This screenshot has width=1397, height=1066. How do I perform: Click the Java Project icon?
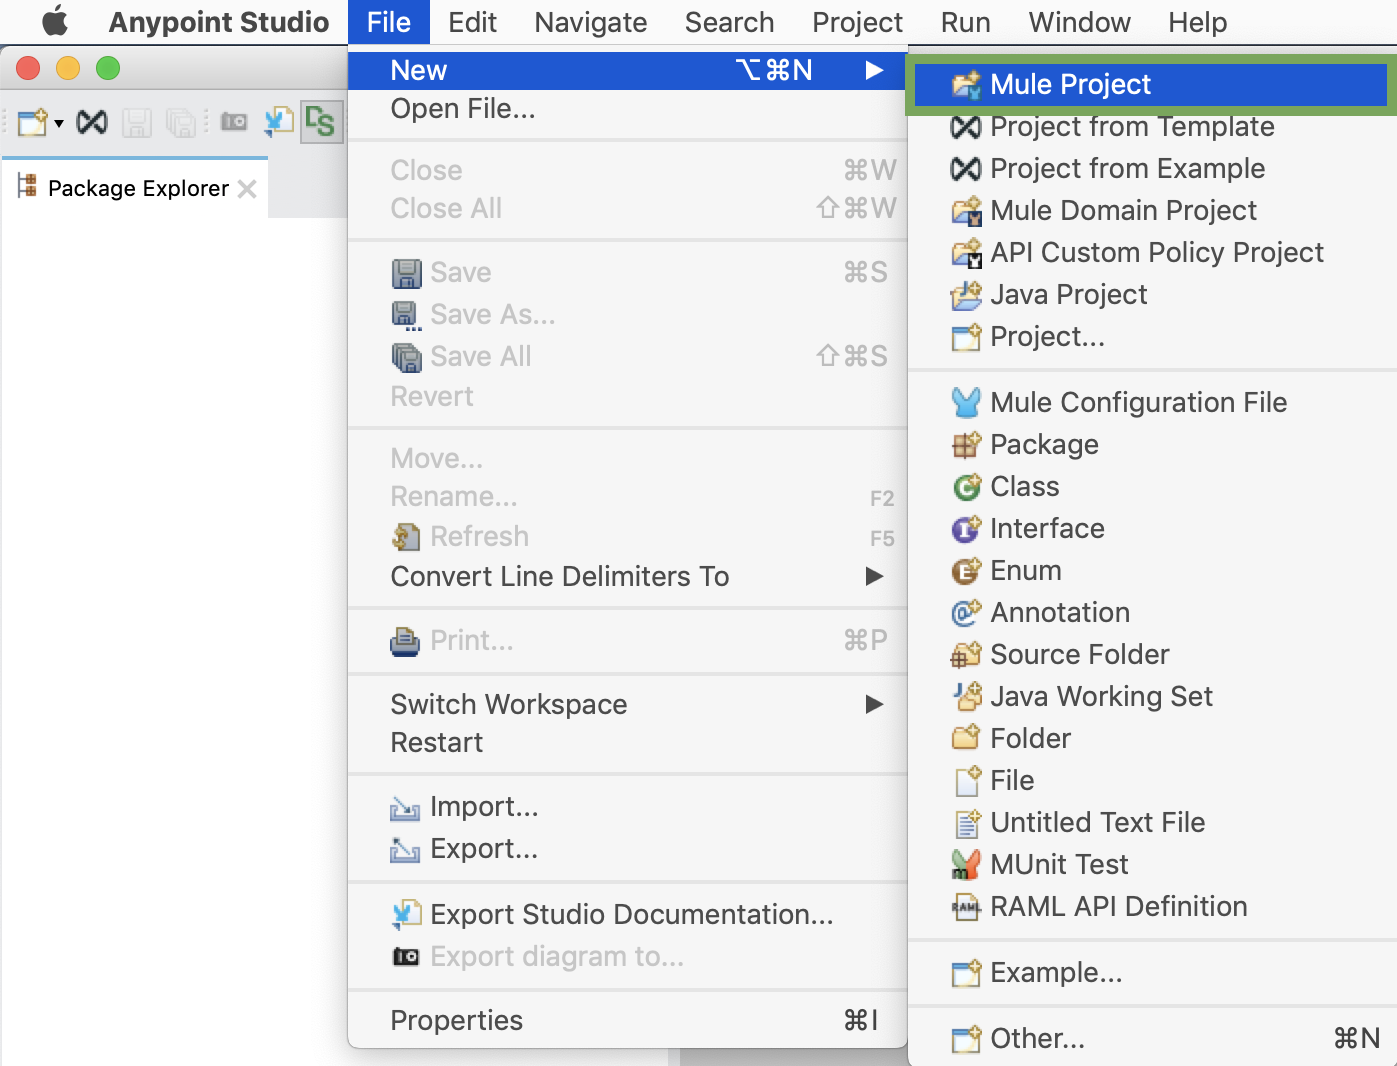pyautogui.click(x=965, y=295)
